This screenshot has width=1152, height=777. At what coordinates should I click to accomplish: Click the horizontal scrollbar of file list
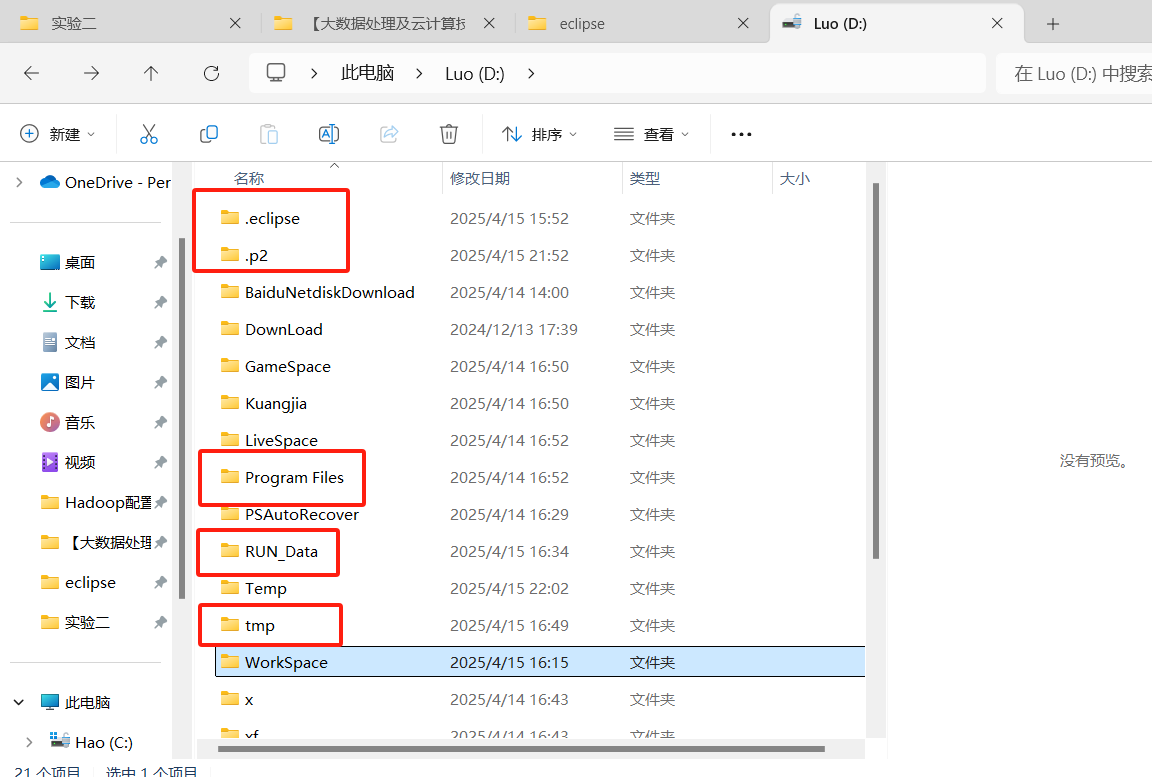[522, 749]
